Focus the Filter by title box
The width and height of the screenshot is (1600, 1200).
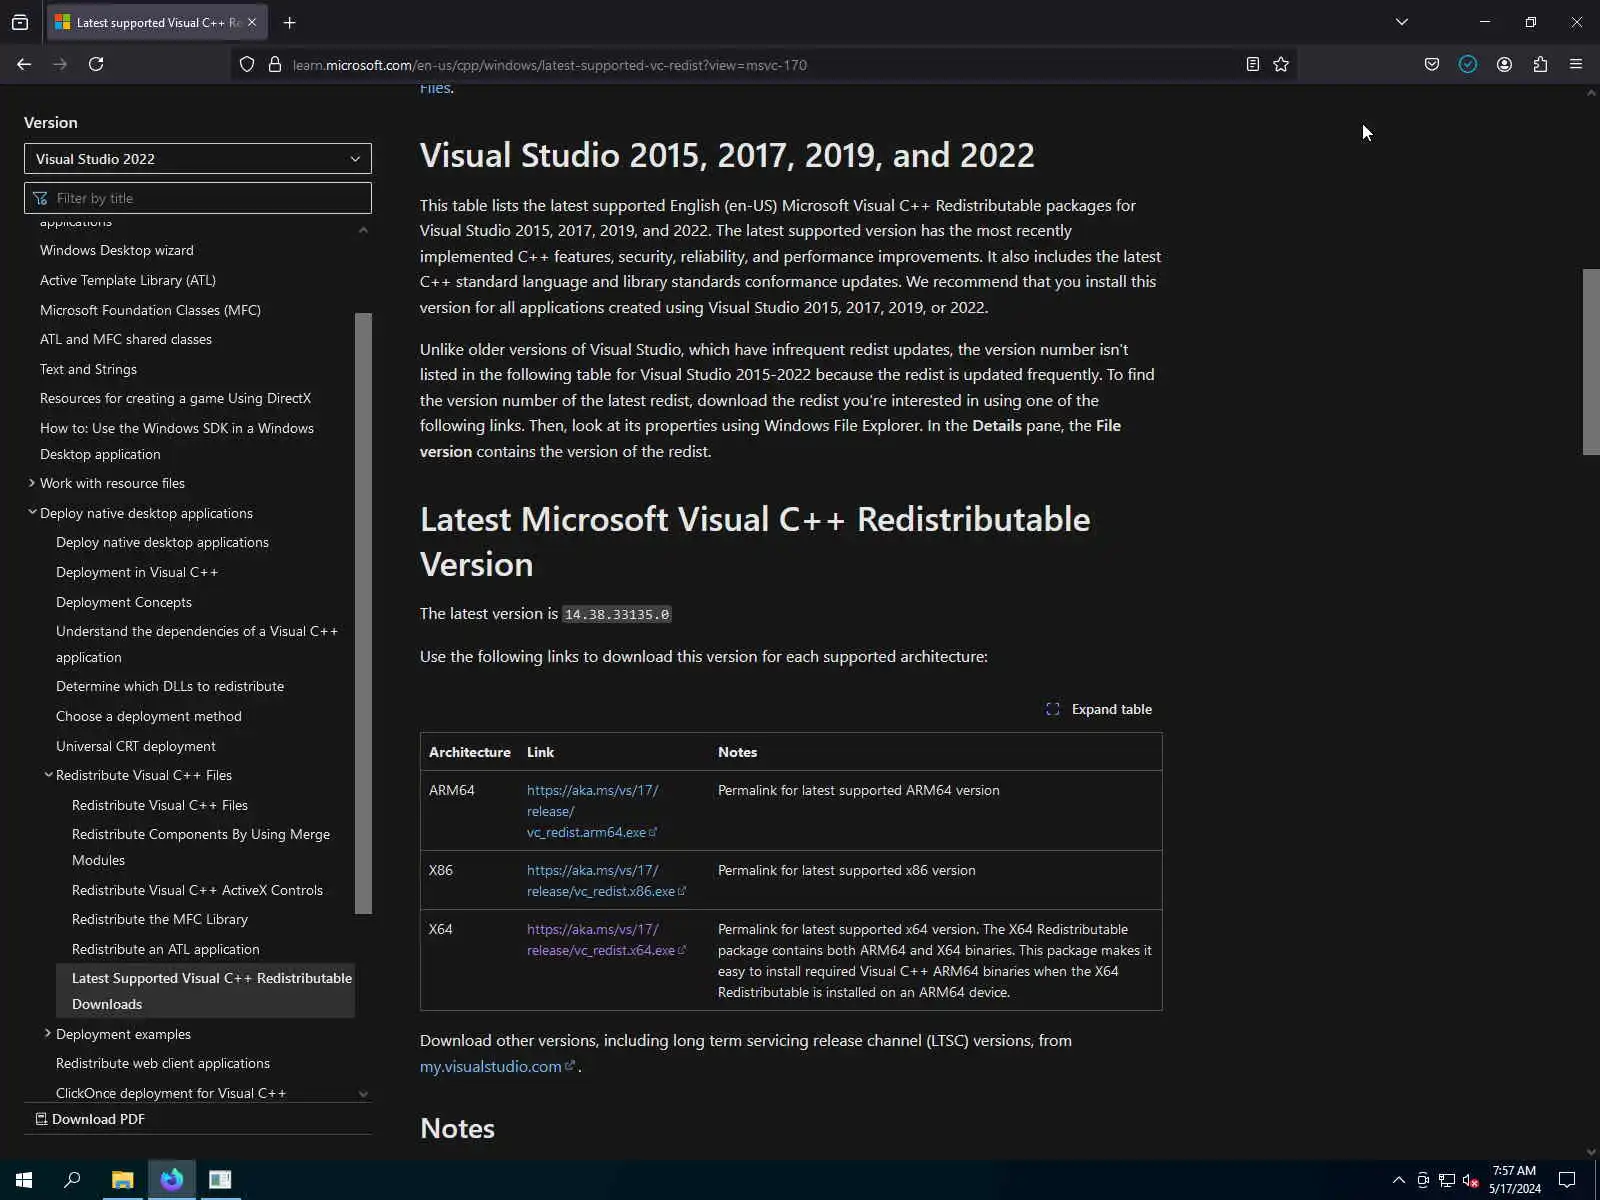click(x=198, y=198)
